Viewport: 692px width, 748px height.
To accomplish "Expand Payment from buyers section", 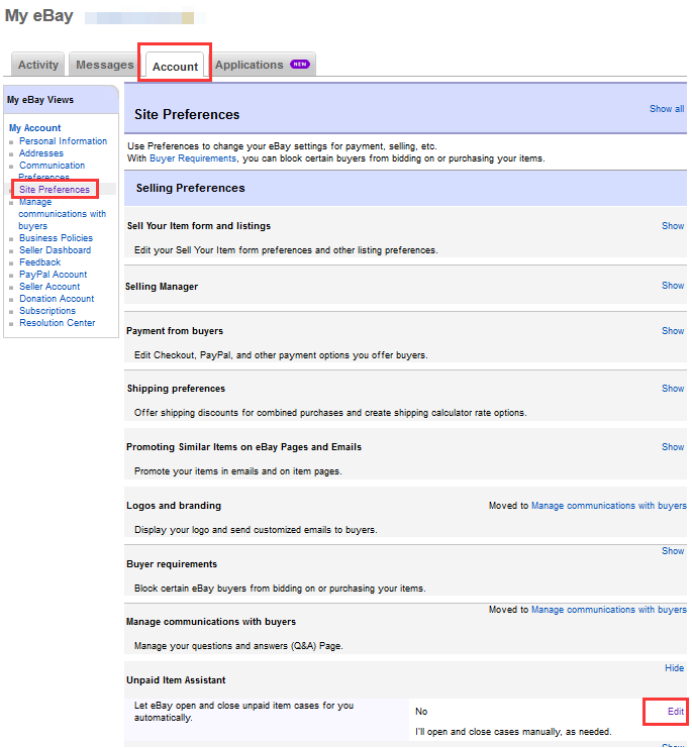I will click(x=673, y=331).
